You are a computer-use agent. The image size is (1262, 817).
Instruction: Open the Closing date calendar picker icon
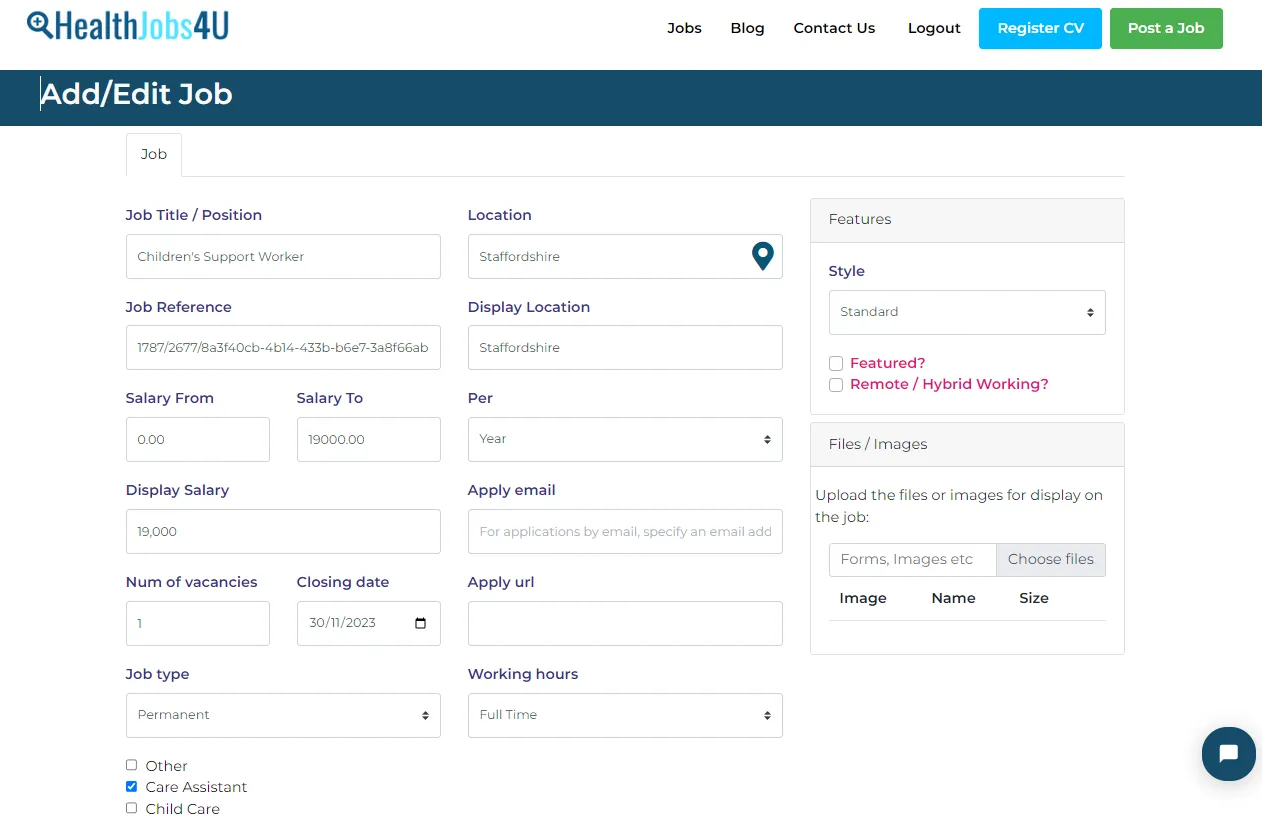point(420,623)
